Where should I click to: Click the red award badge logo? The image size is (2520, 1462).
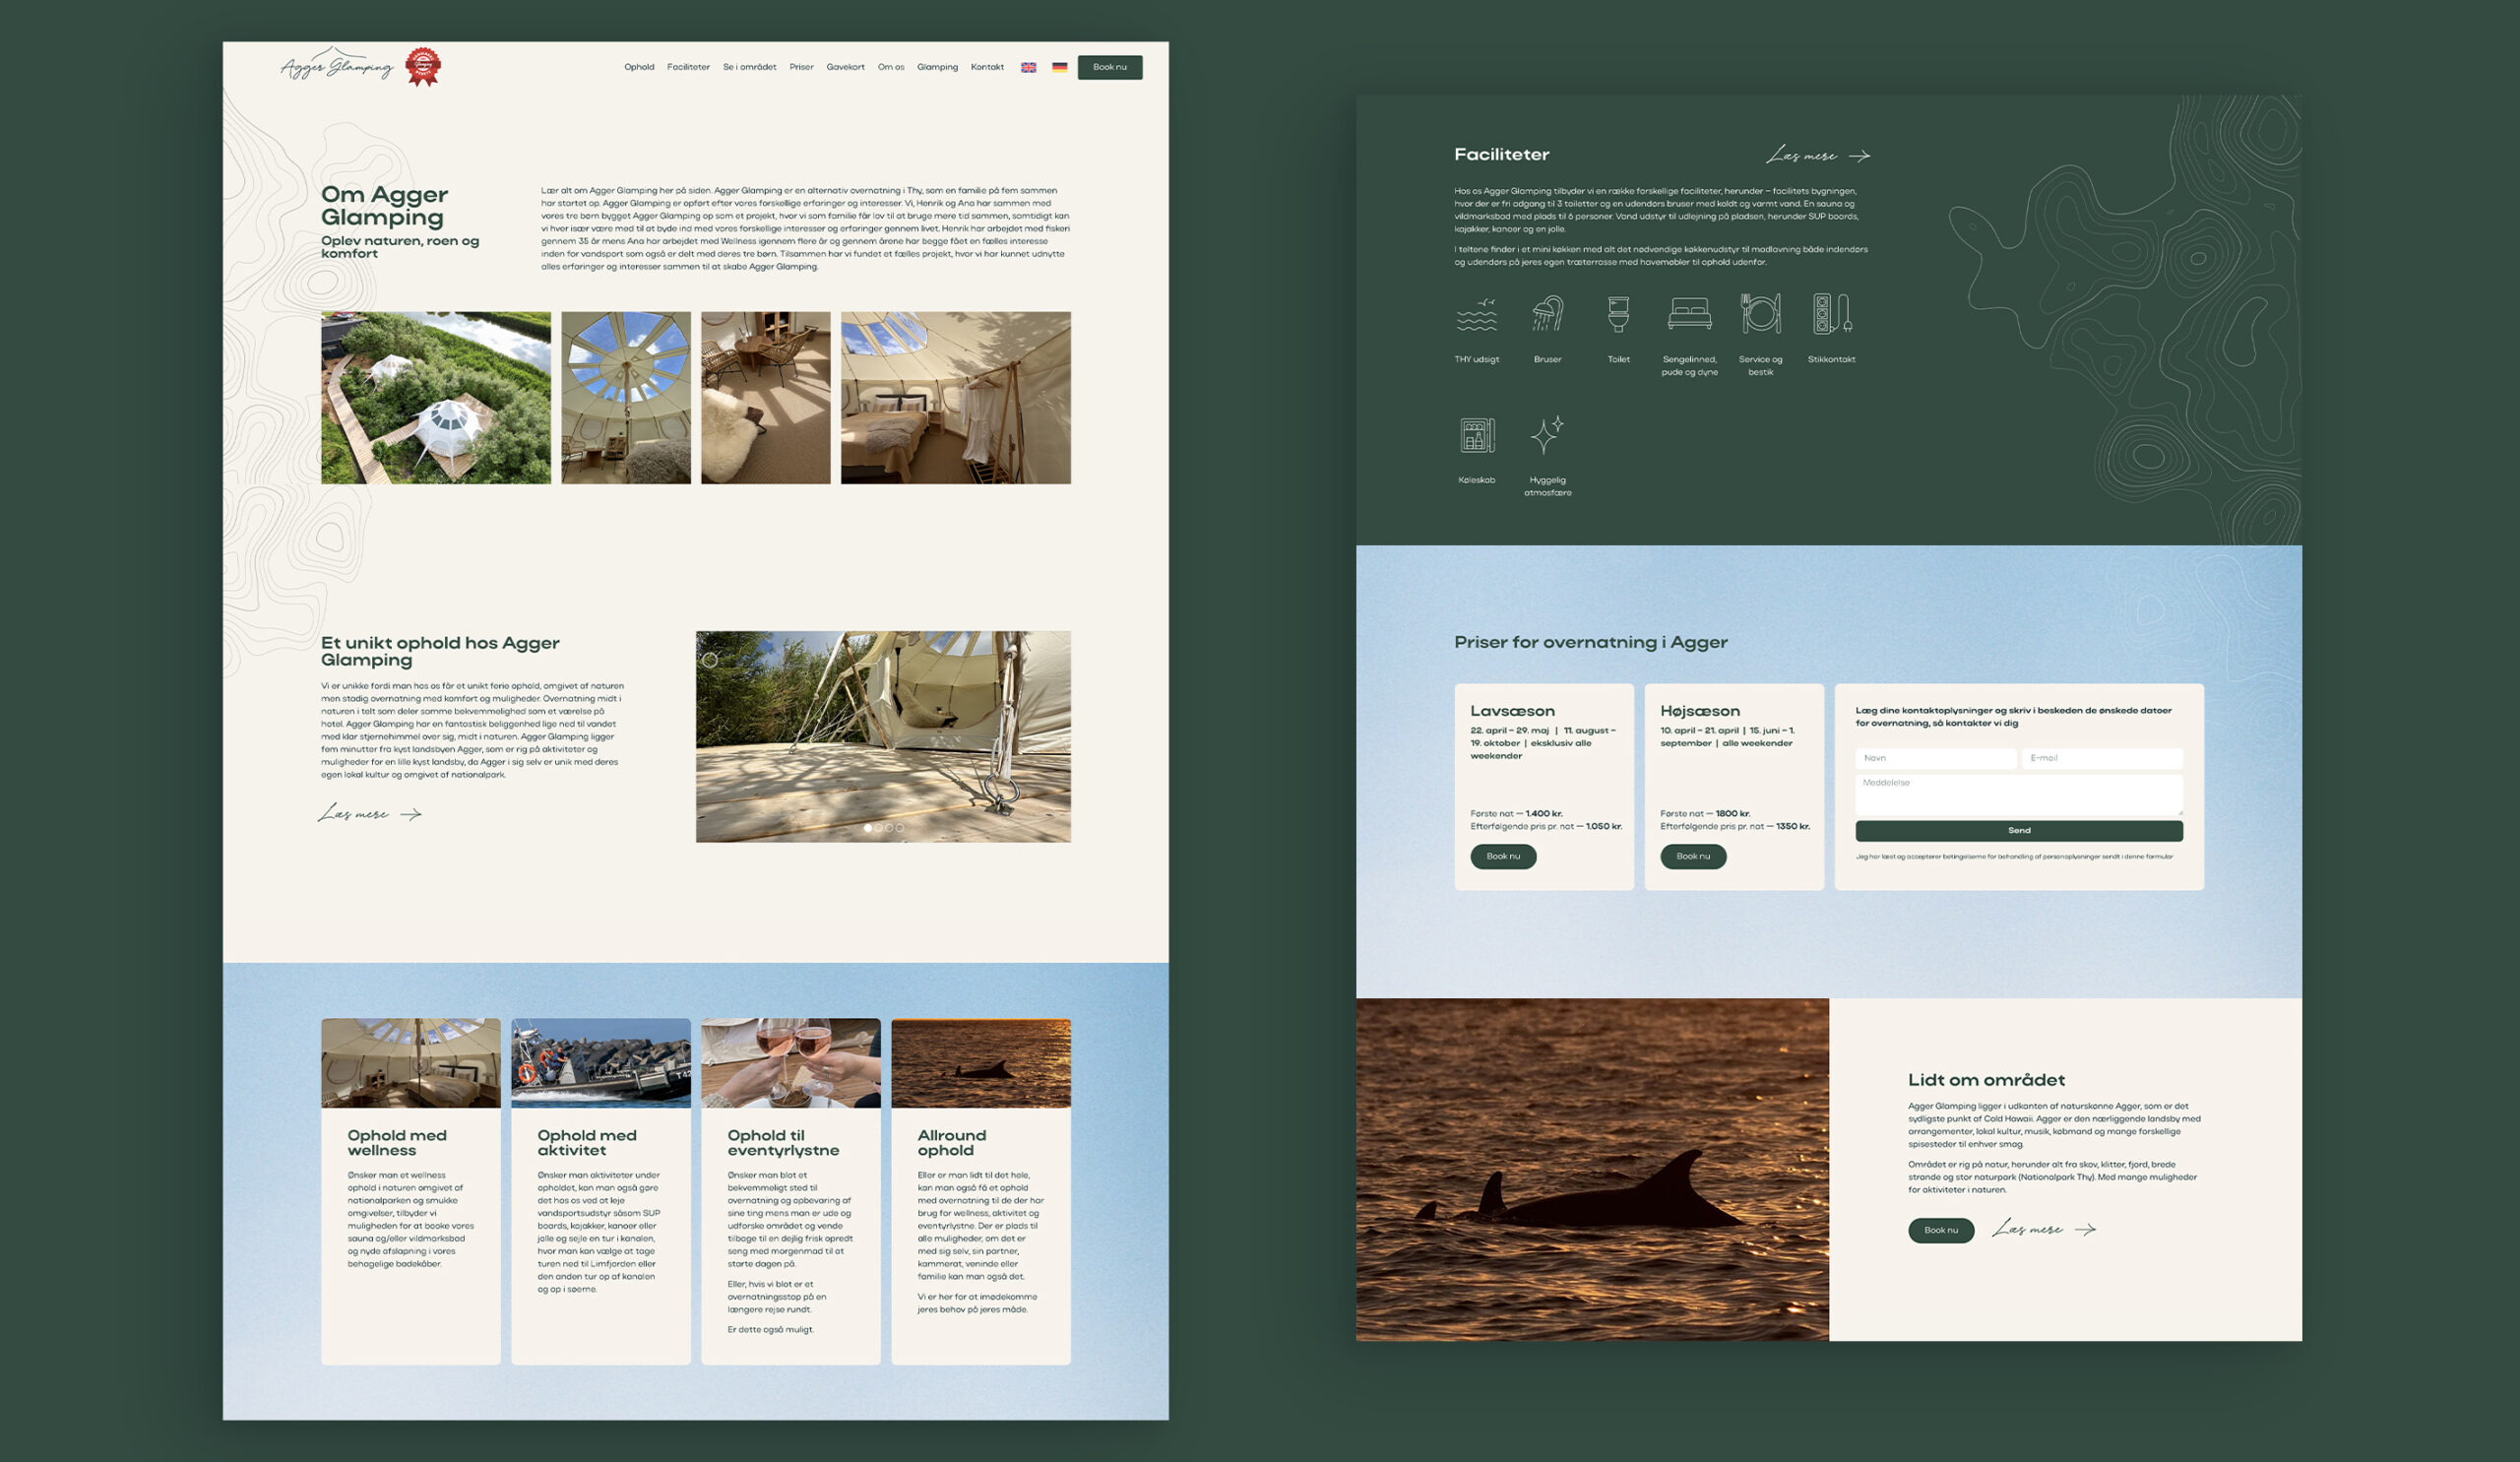(423, 67)
